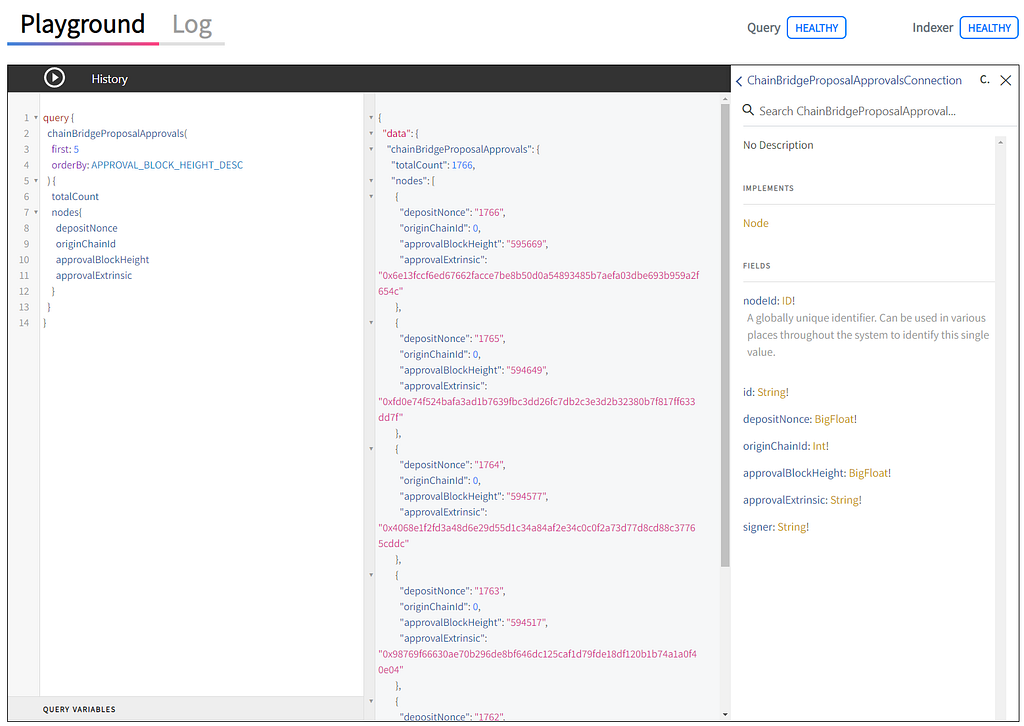Focus the Search ChainBridgeProposalApproval field
Screen dimensions: 1024x726
click(x=874, y=111)
